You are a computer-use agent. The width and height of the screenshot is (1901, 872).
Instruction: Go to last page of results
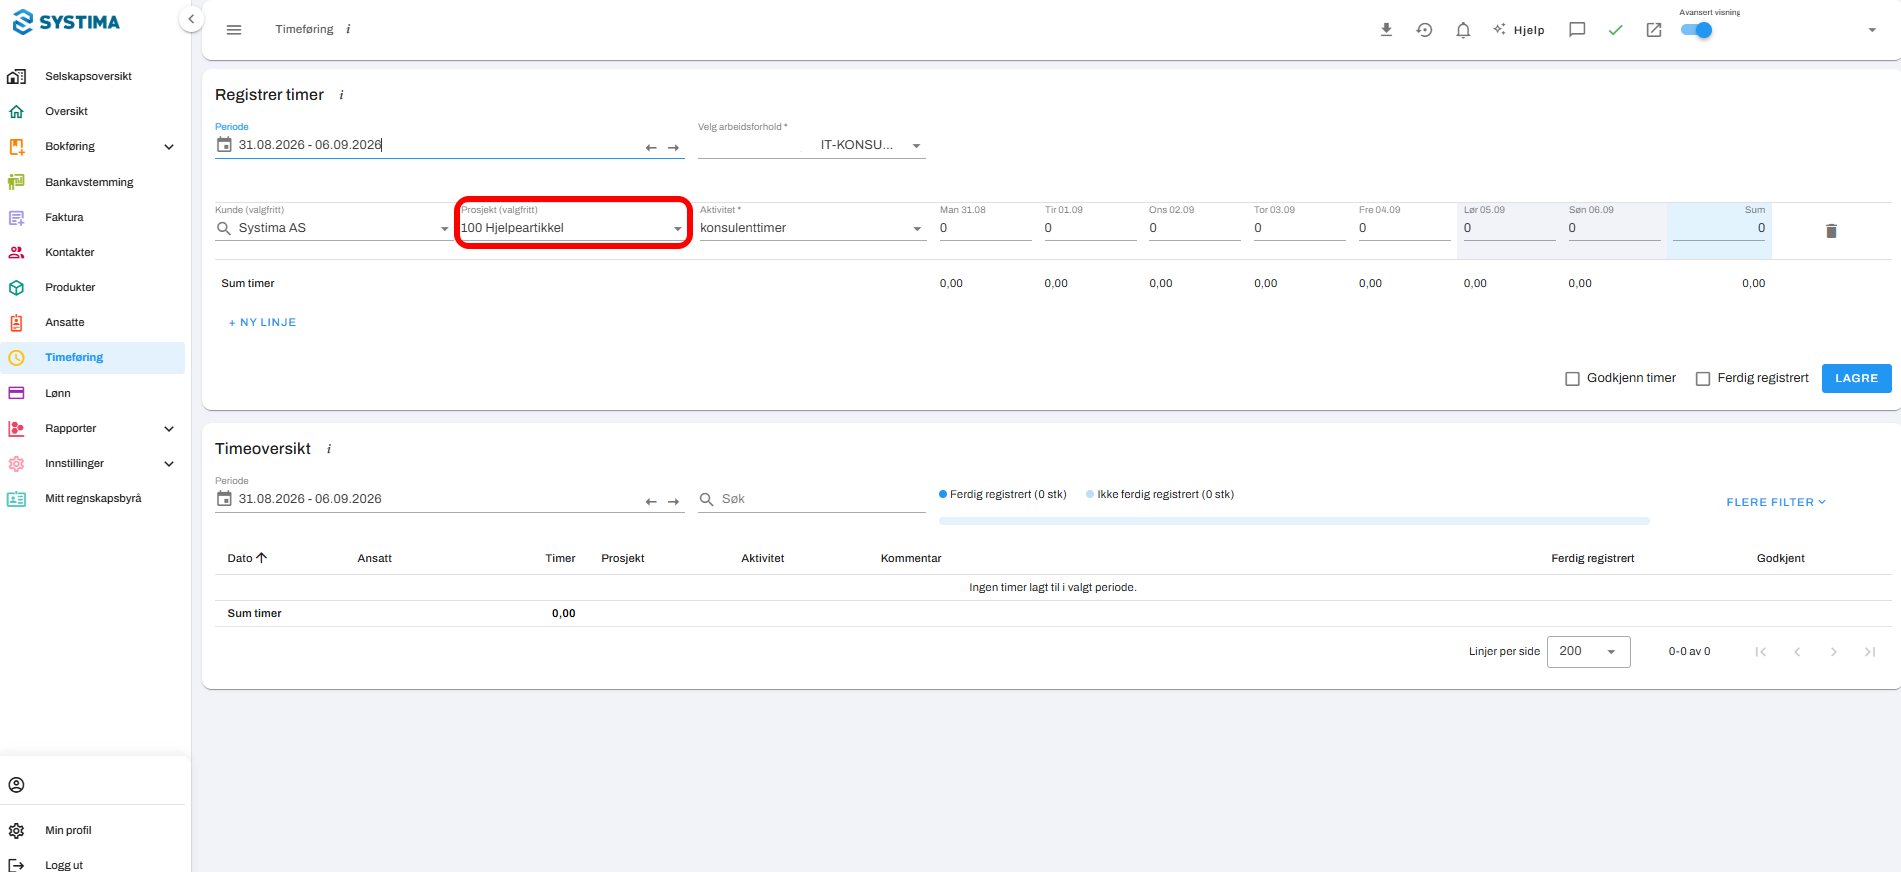(1869, 652)
